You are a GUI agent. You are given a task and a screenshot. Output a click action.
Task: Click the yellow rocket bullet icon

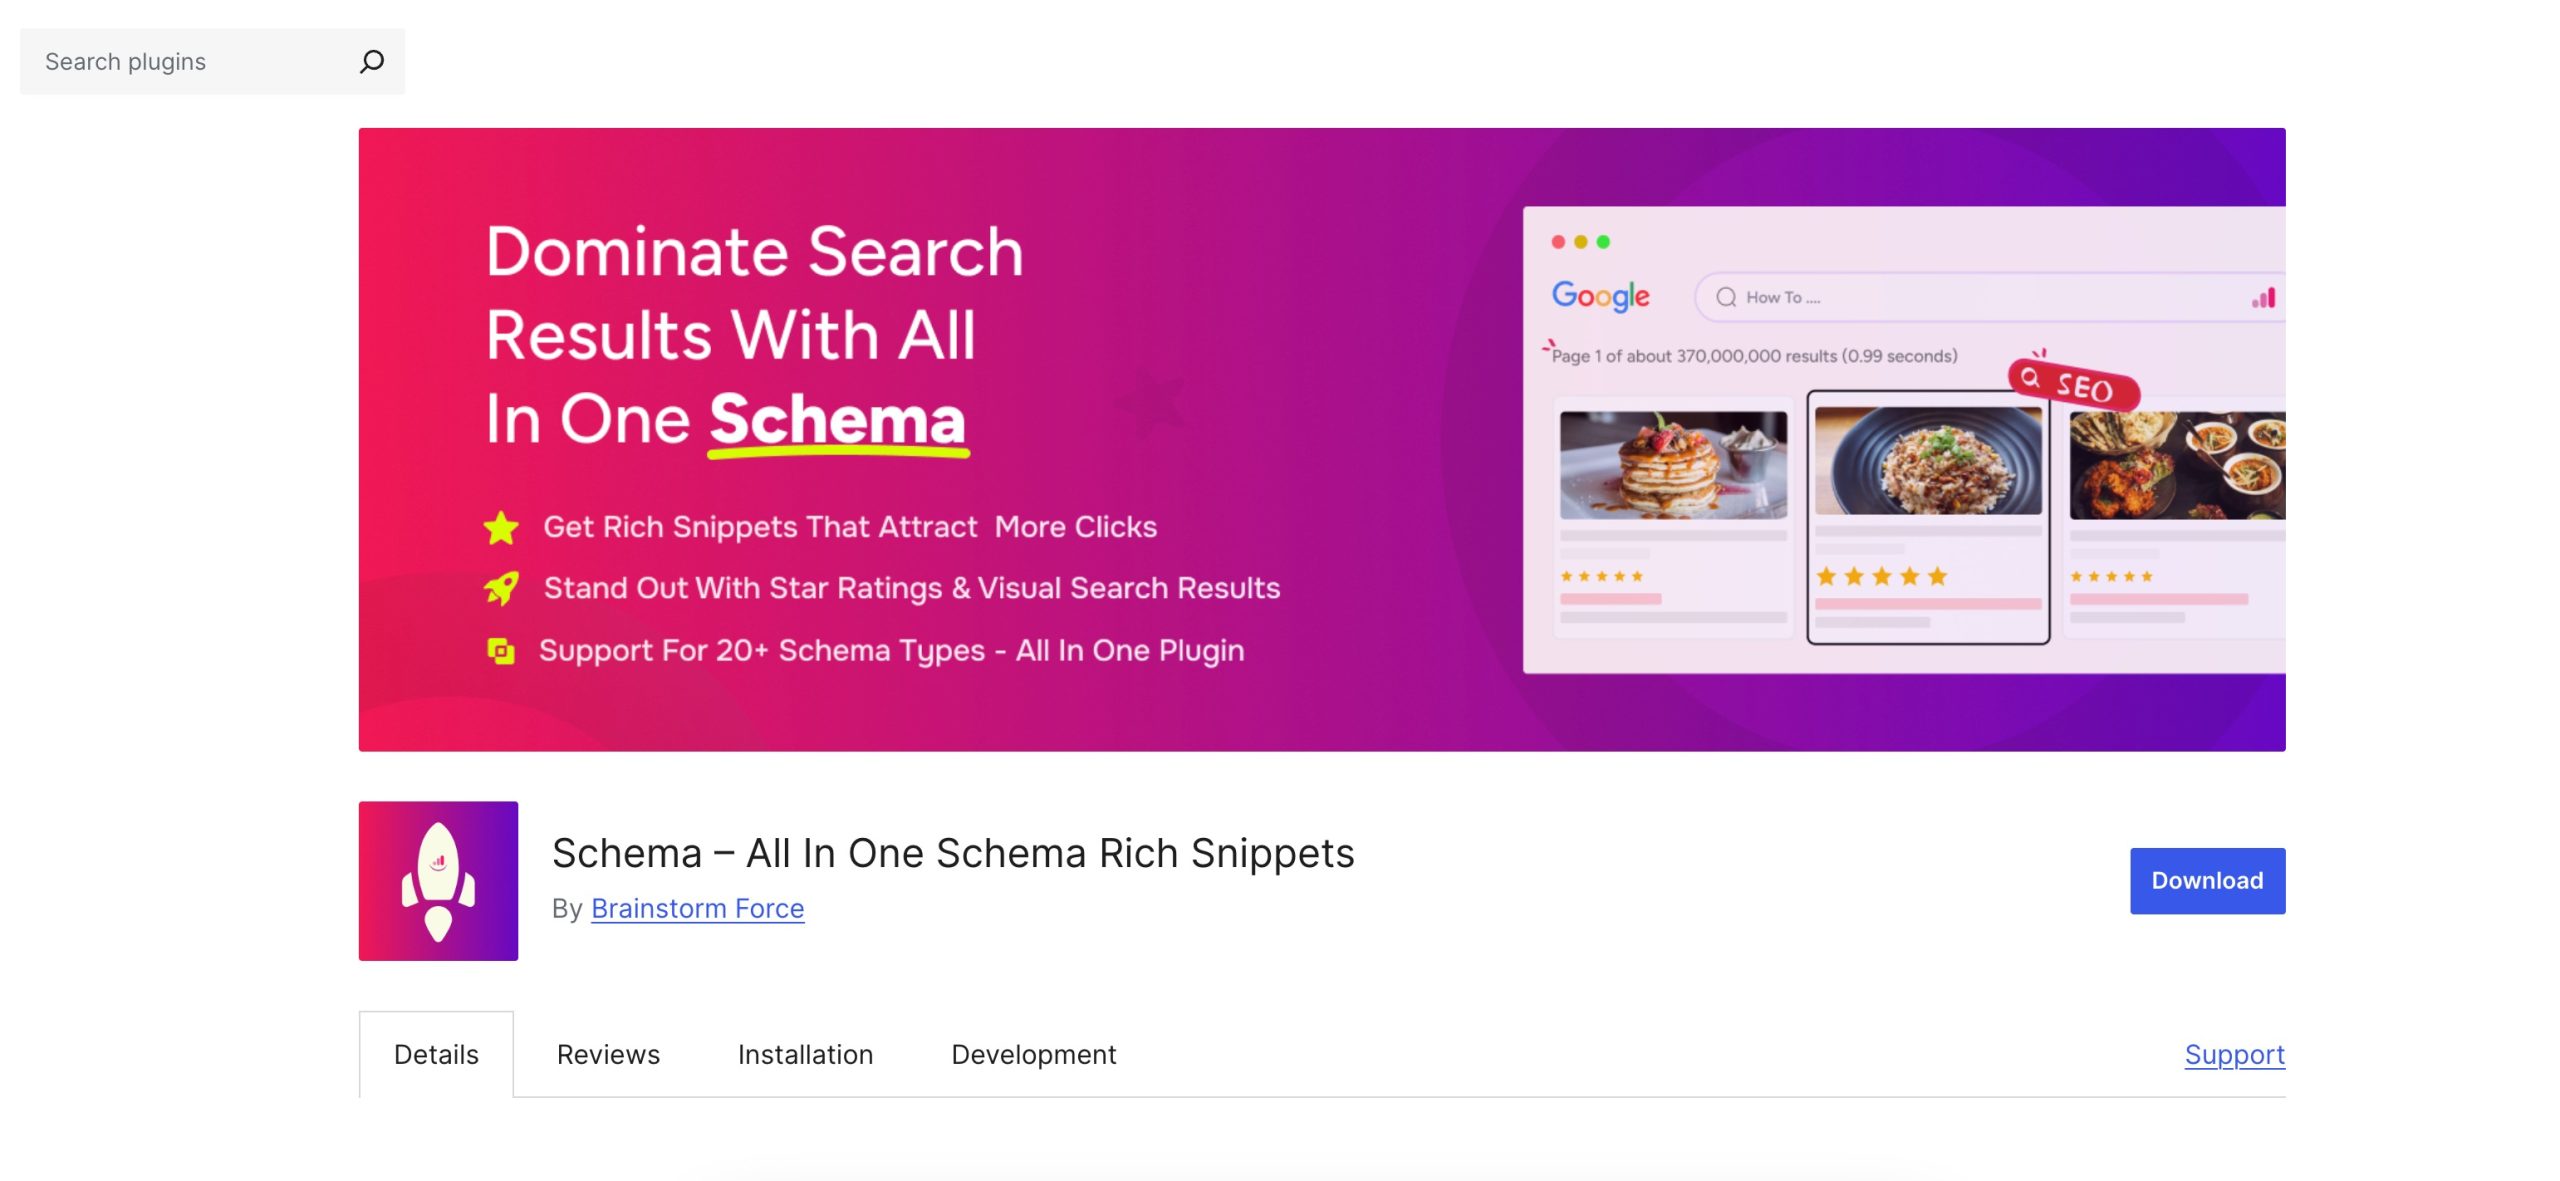coord(501,588)
